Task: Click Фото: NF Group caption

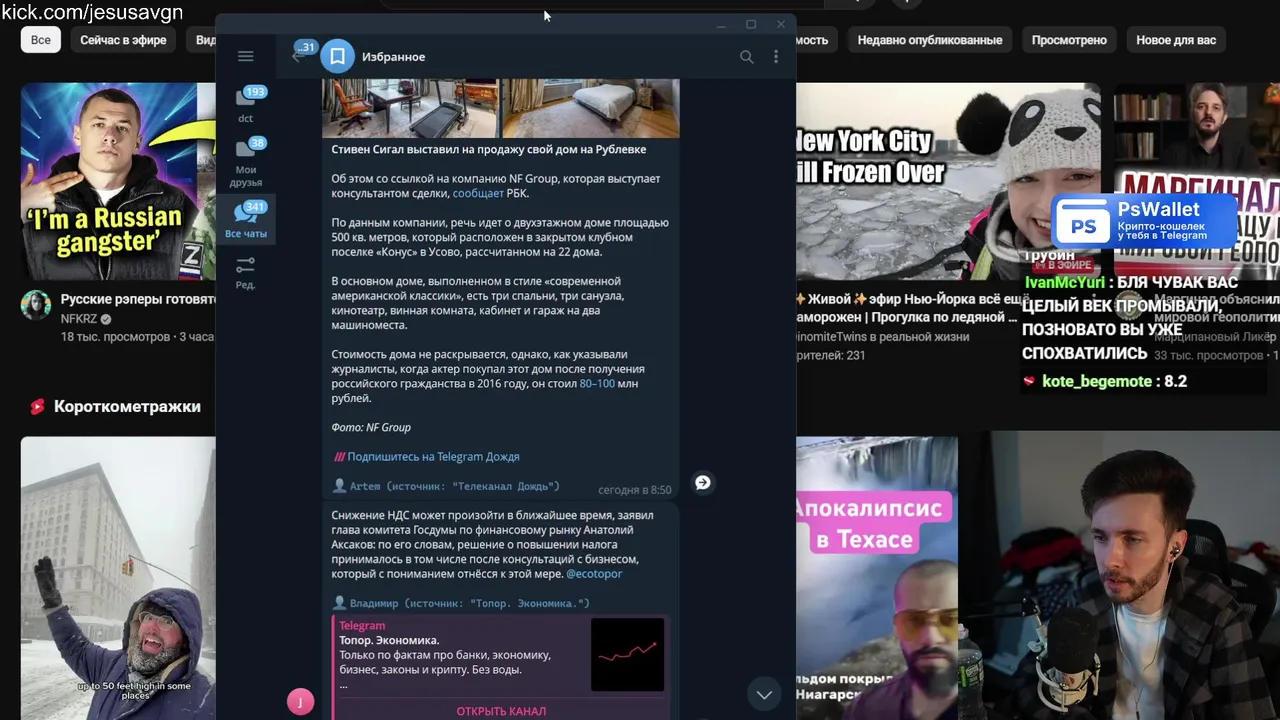Action: tap(371, 428)
